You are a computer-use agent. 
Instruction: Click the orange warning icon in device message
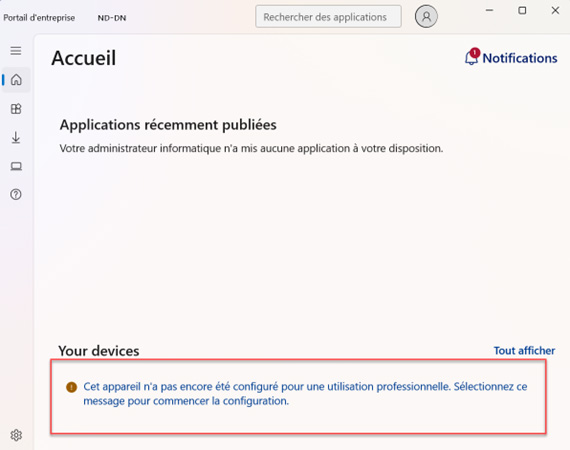[x=72, y=387]
